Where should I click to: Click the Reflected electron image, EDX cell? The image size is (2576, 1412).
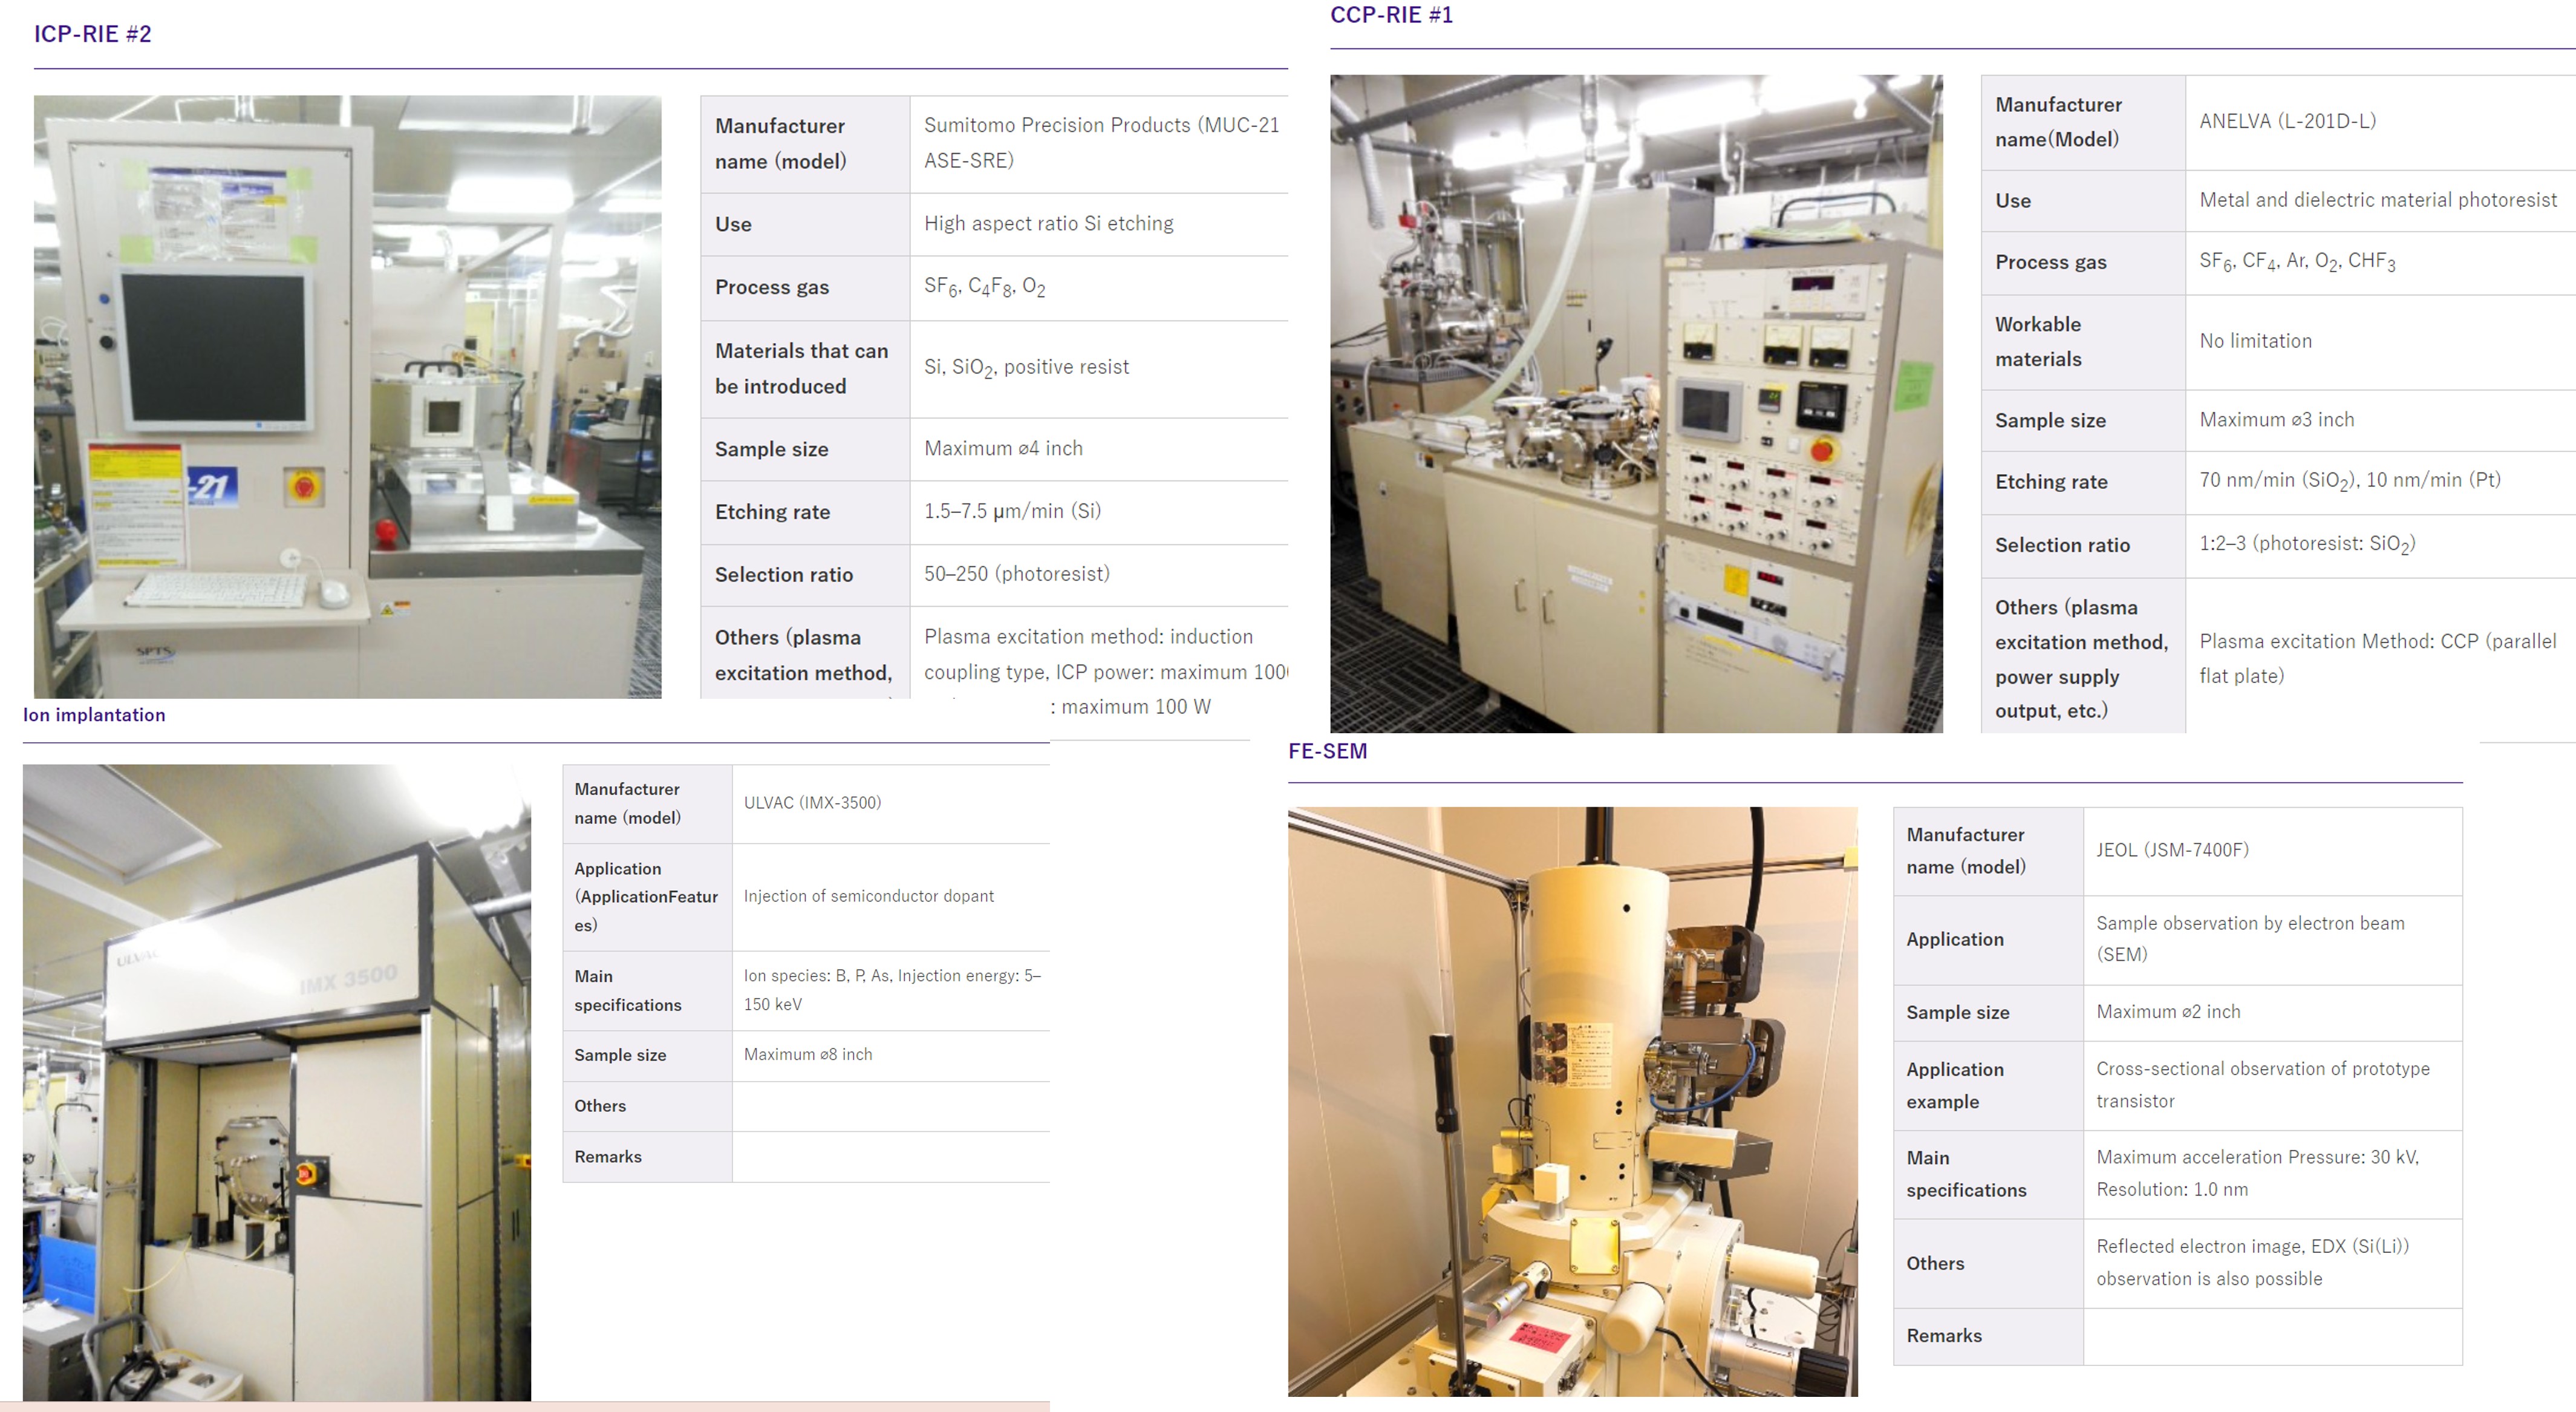point(2272,1263)
